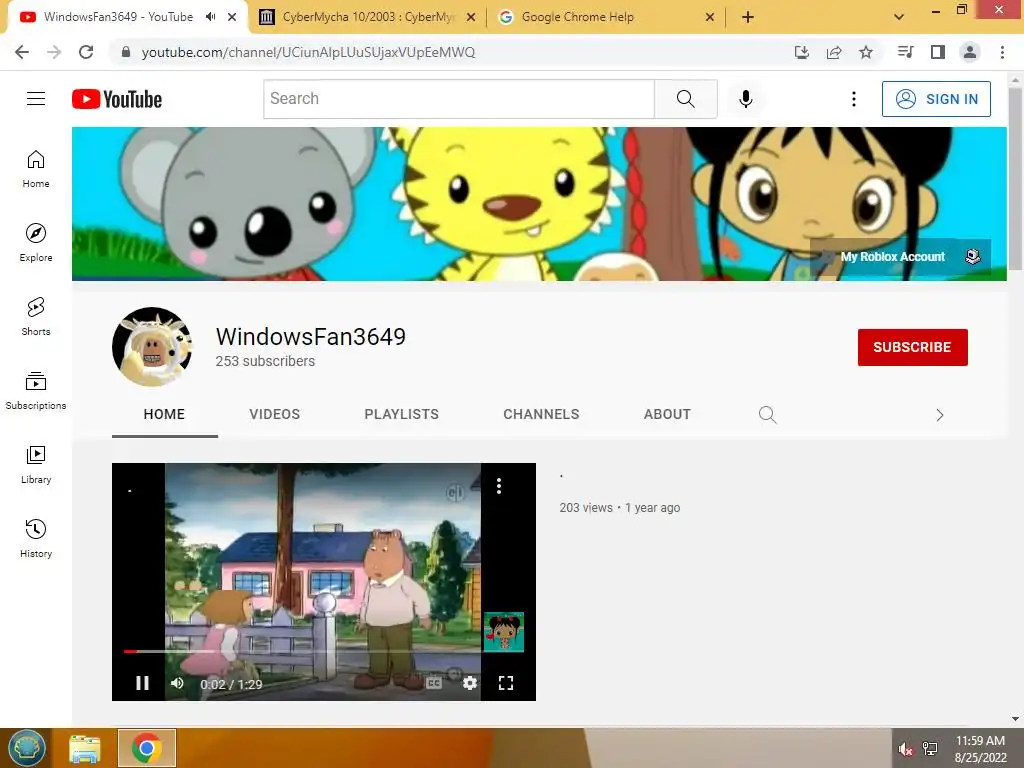Click the SIGN IN button

936,99
